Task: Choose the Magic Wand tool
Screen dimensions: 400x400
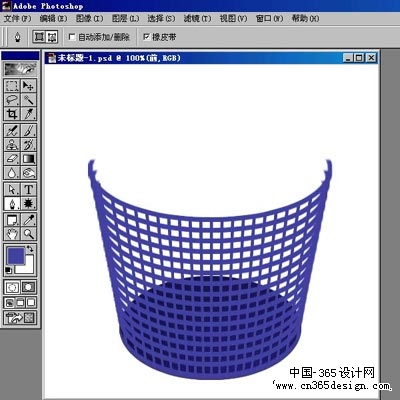Action: pyautogui.click(x=28, y=100)
